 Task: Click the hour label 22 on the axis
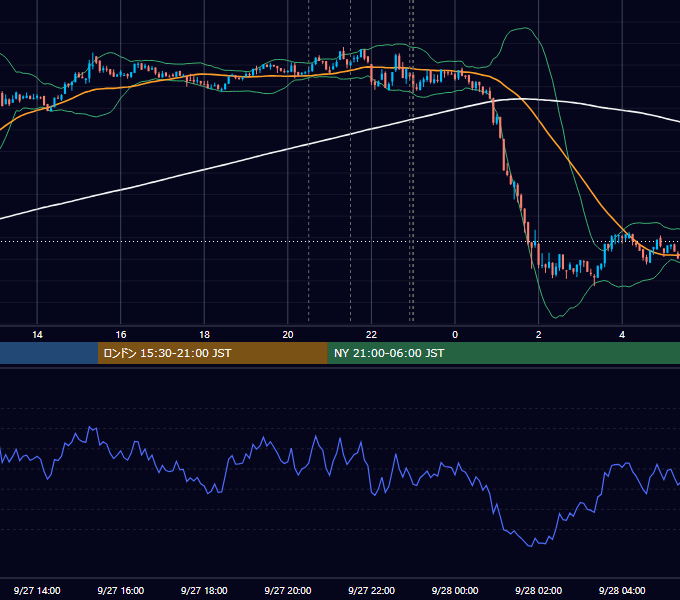click(x=371, y=335)
